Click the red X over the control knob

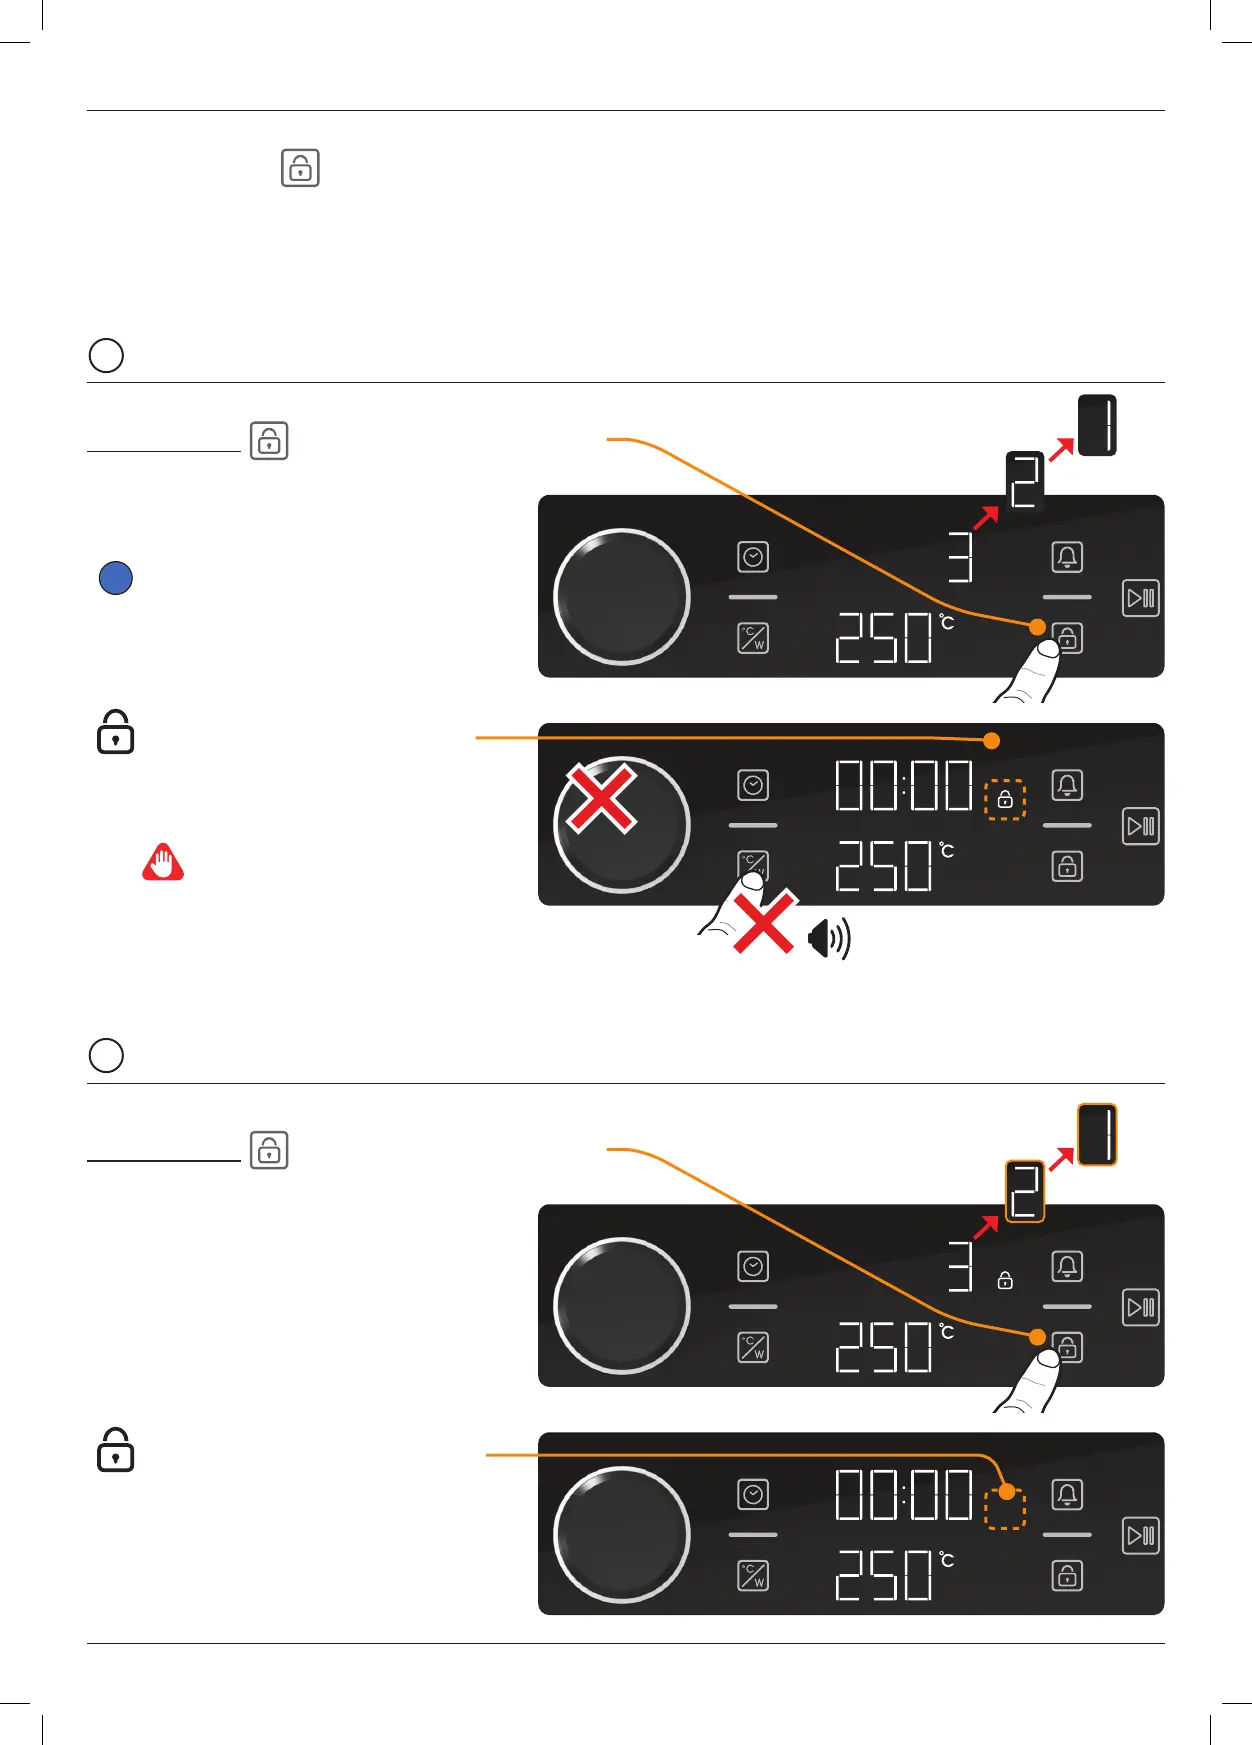(x=601, y=798)
